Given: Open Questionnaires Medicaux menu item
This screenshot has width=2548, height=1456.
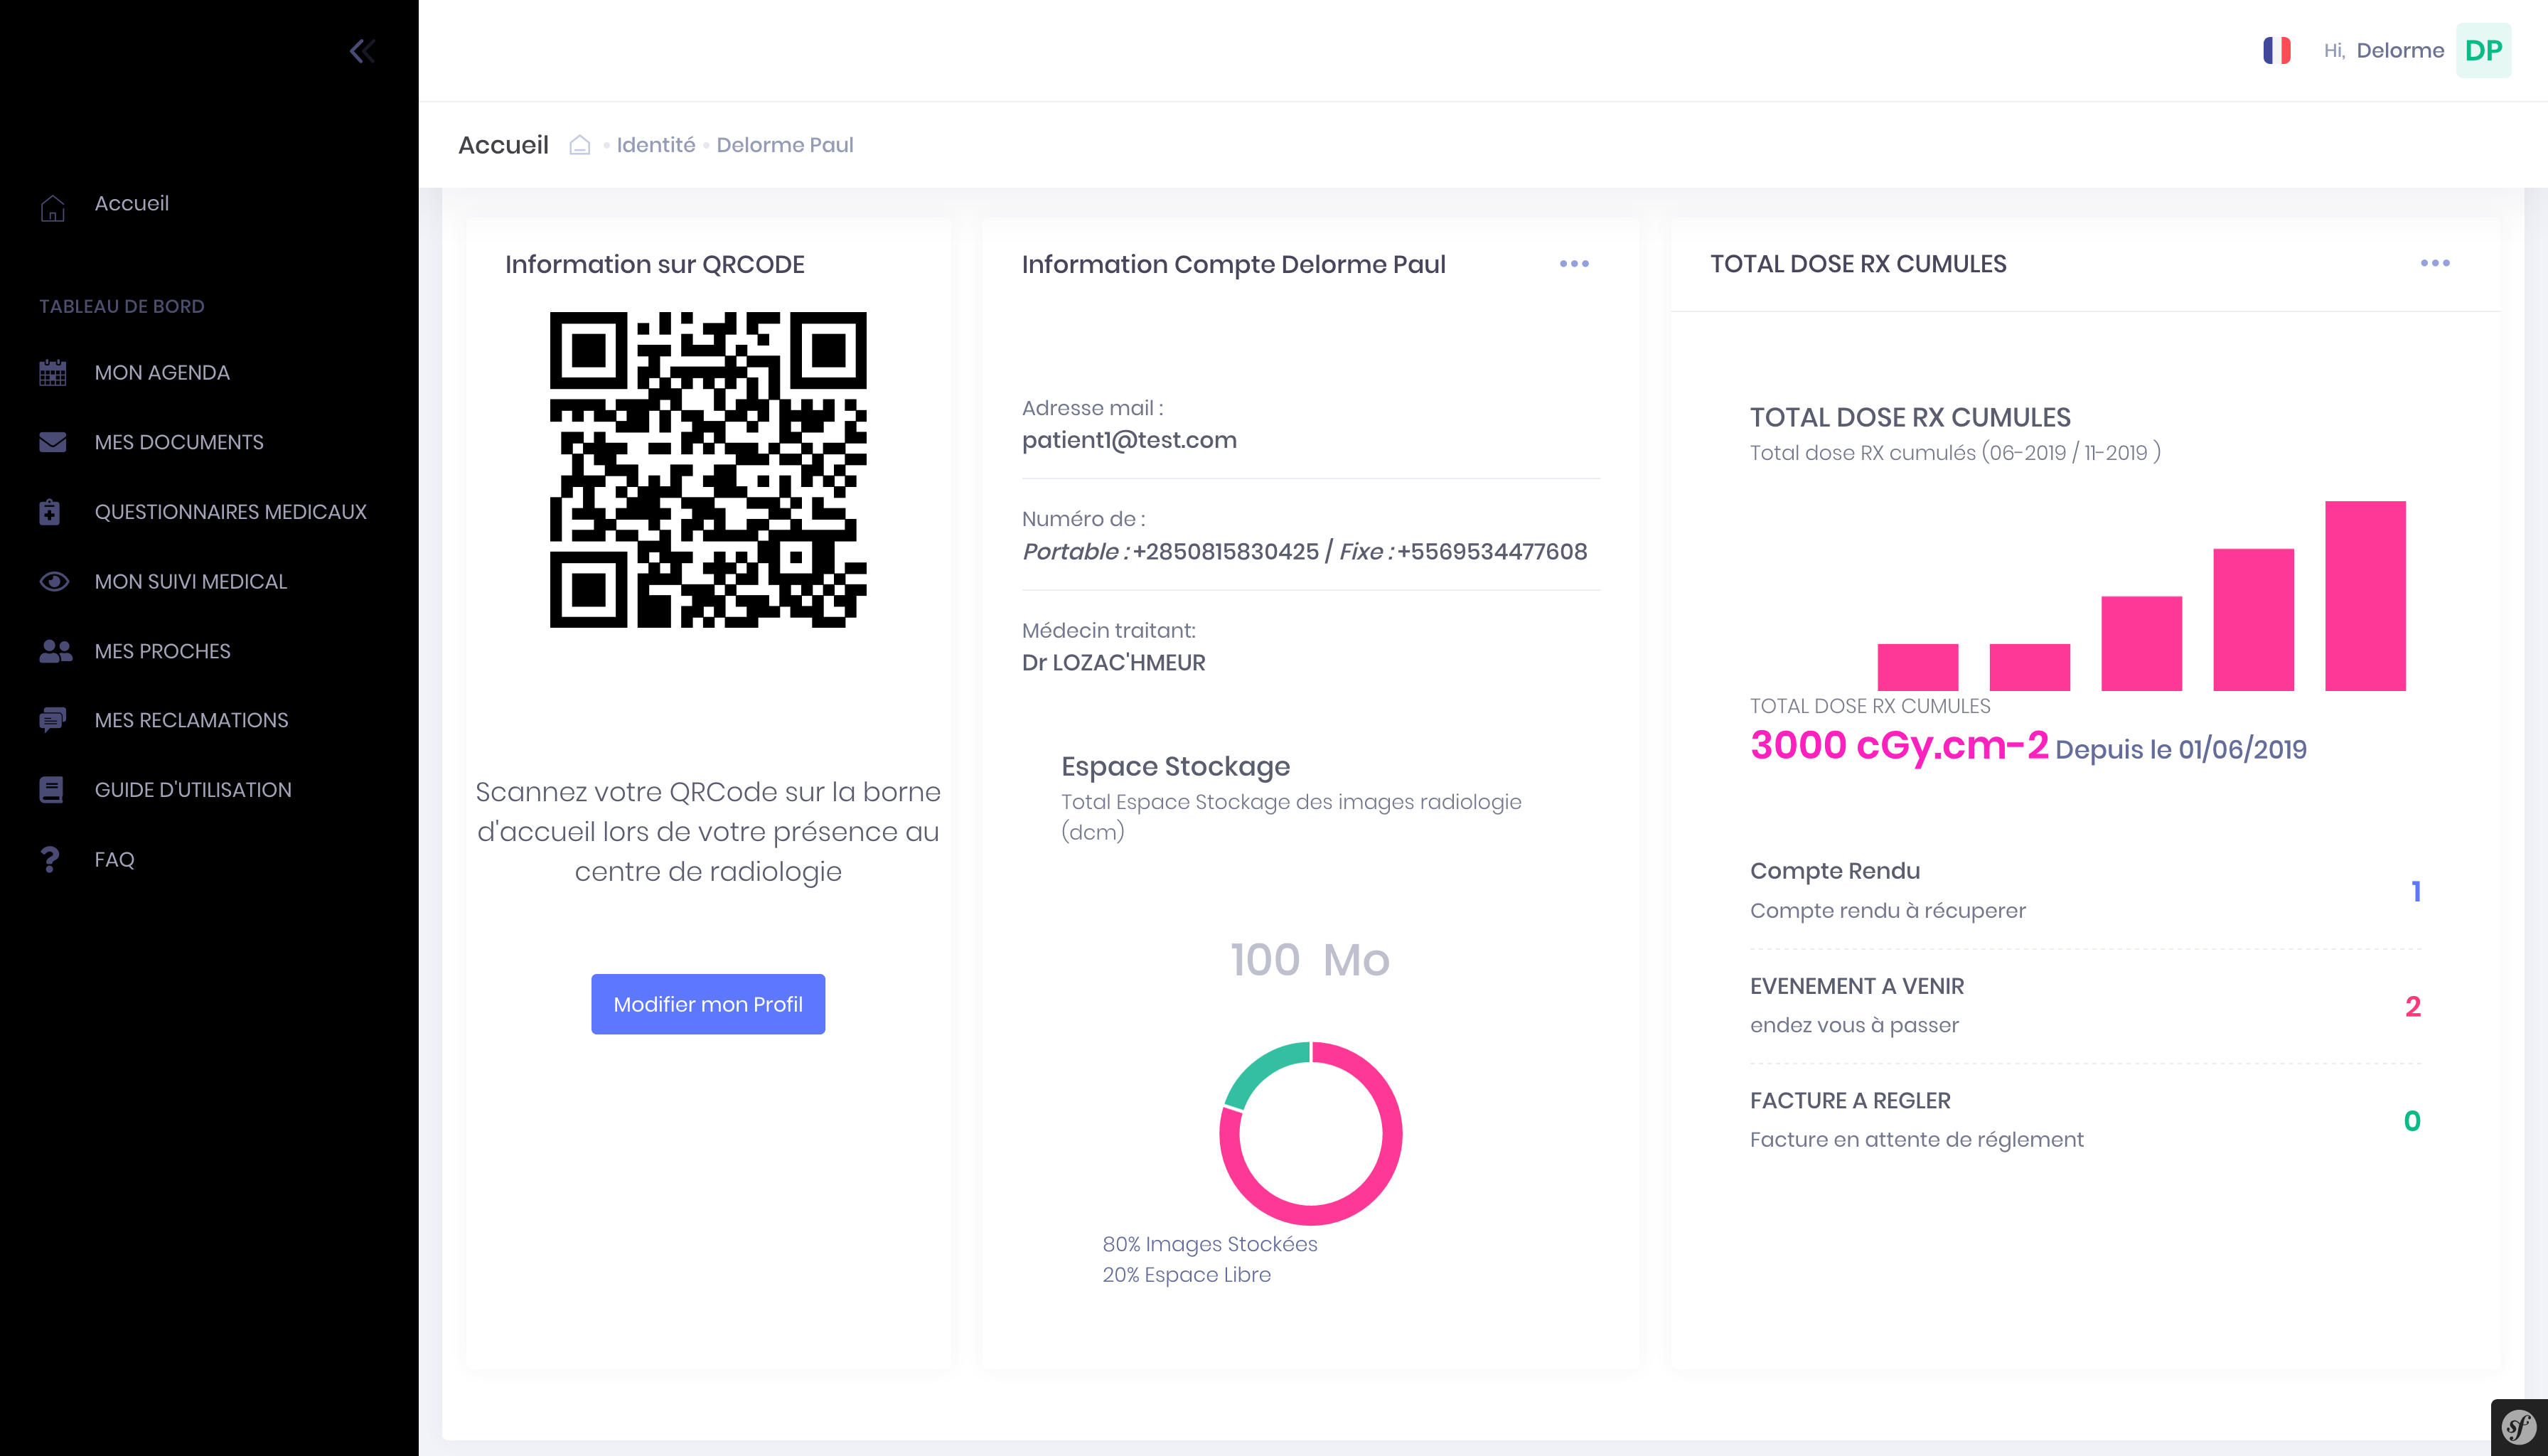Looking at the screenshot, I should [x=230, y=512].
